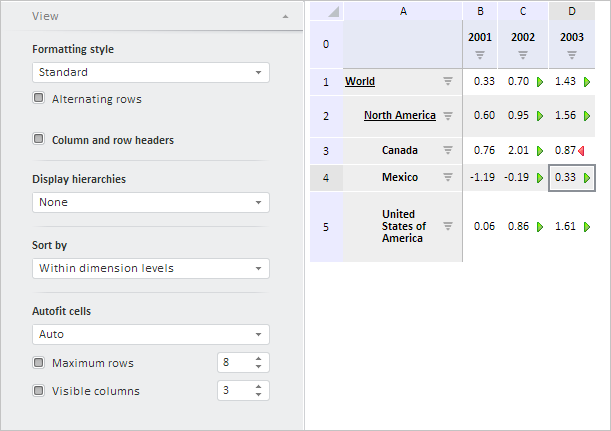Click the filter icon under 2003 column

(572, 55)
